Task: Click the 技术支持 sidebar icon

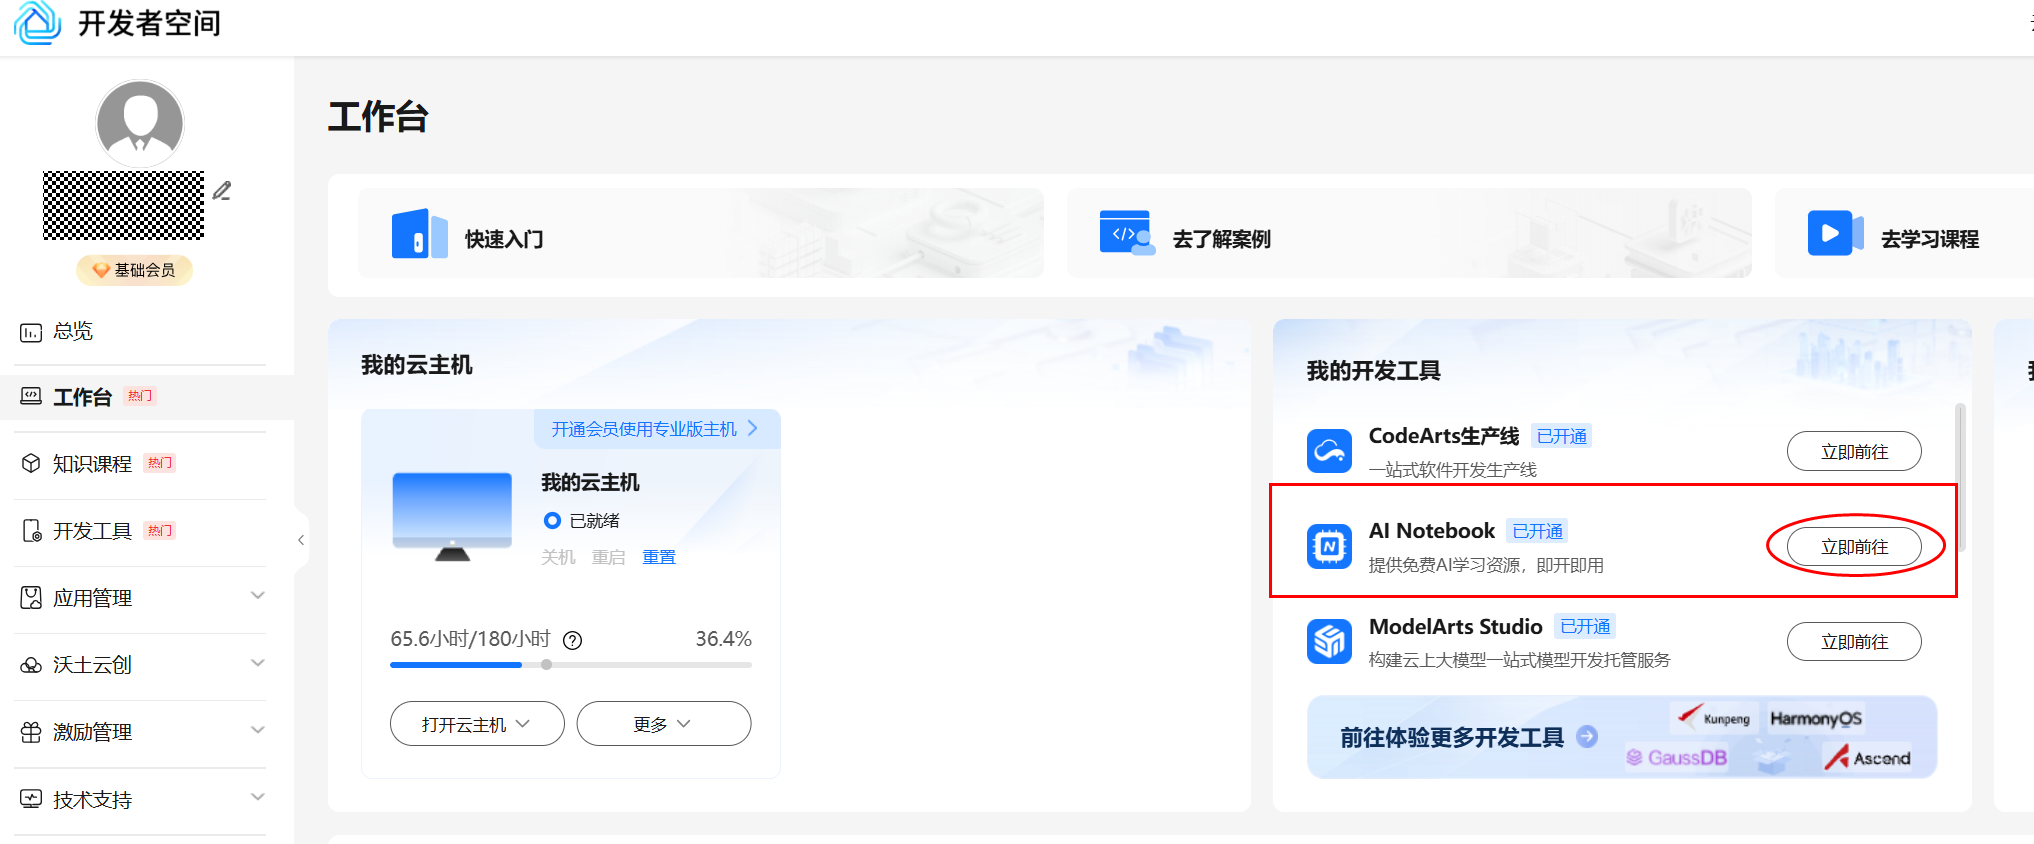Action: coord(31,799)
